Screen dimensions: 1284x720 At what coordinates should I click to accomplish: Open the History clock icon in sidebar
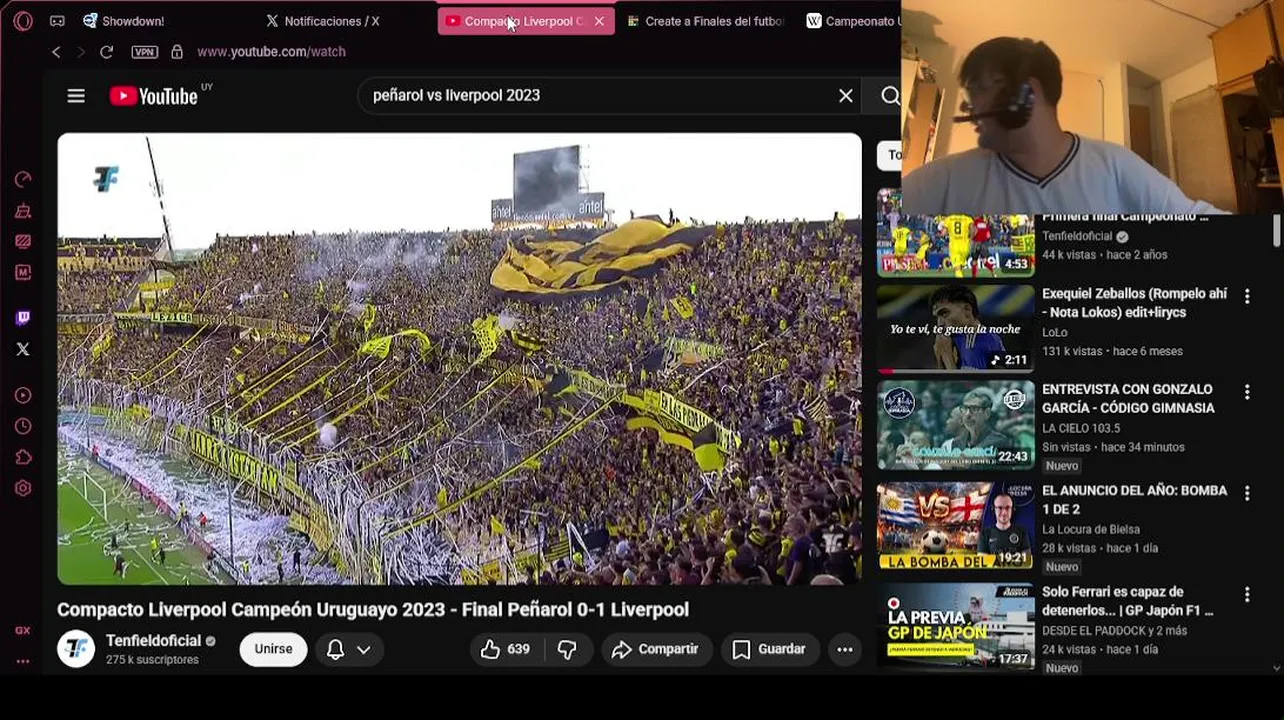coord(23,426)
